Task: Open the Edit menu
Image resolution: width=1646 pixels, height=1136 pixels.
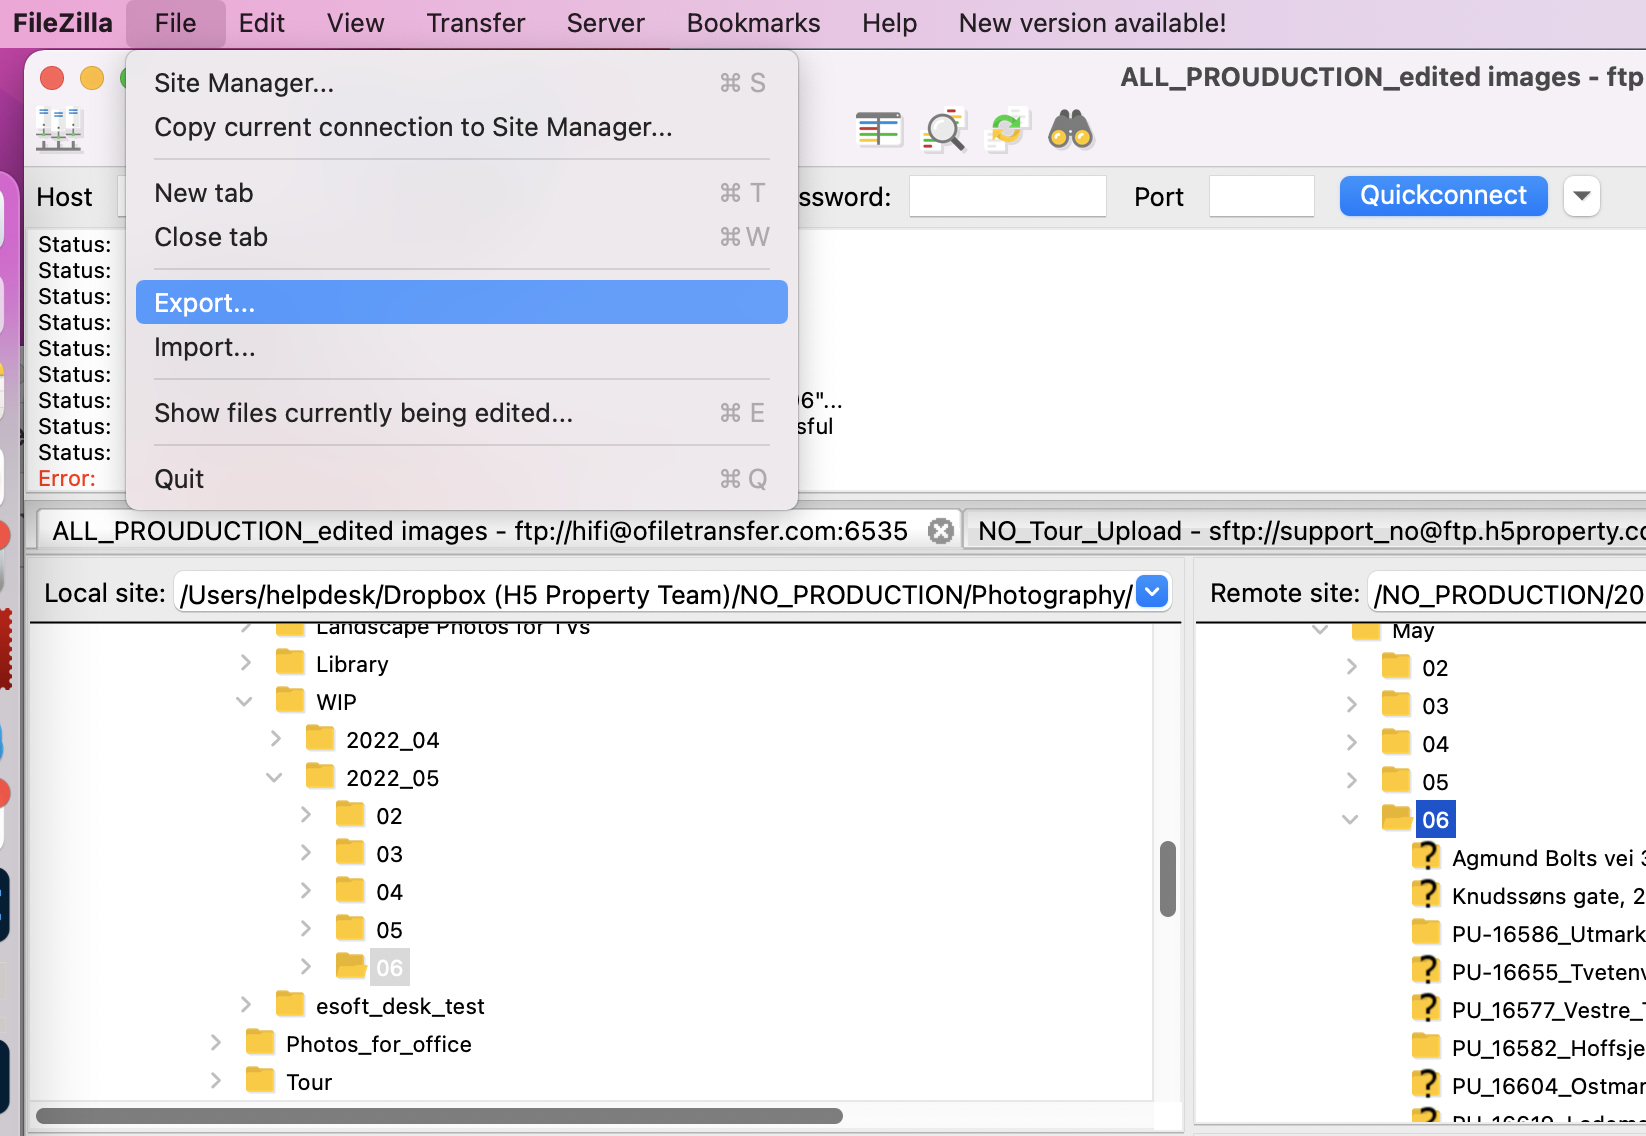Action: [x=262, y=23]
